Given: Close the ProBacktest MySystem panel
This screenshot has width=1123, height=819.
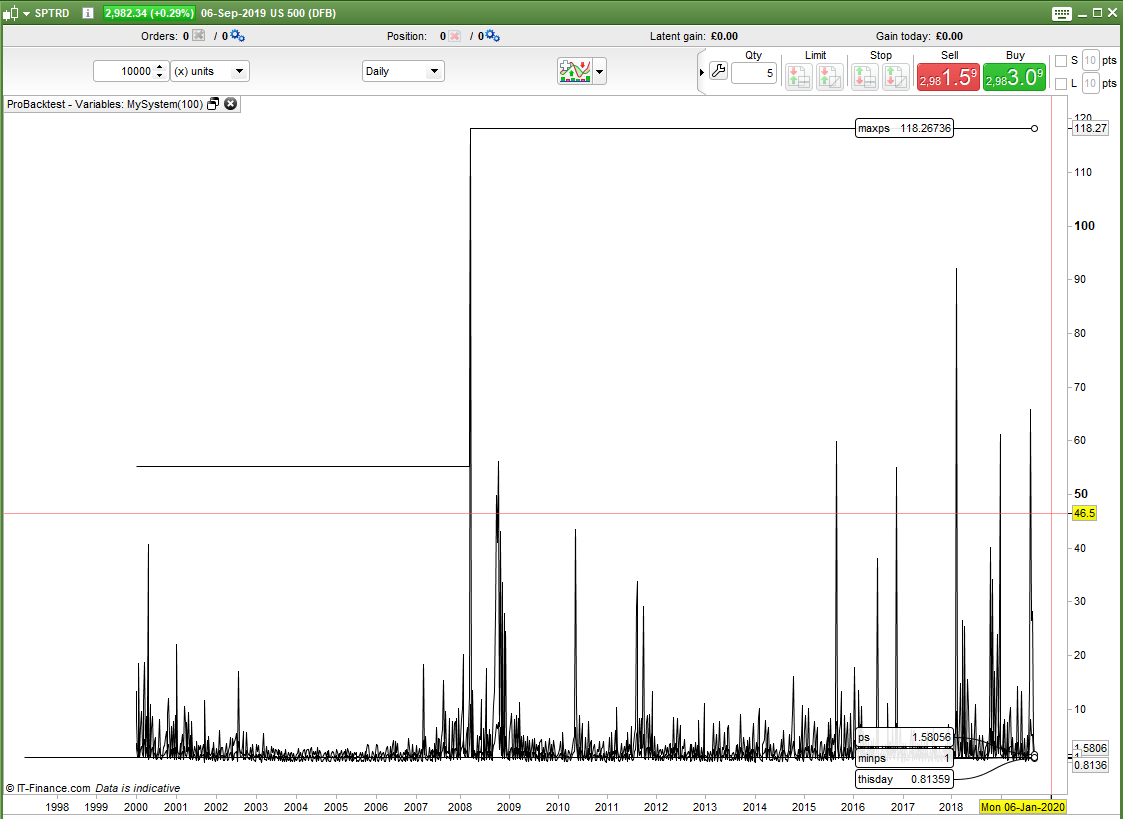Looking at the screenshot, I should pyautogui.click(x=230, y=104).
